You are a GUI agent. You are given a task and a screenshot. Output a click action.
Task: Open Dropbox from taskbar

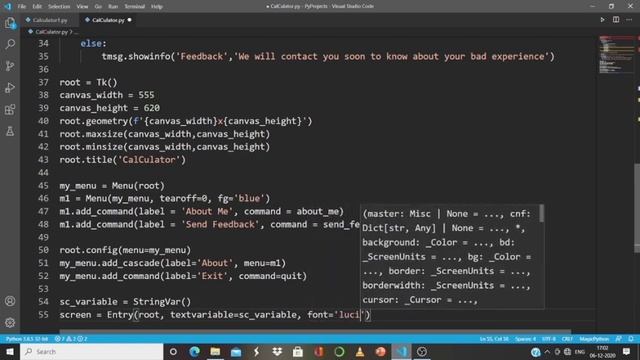(277, 351)
